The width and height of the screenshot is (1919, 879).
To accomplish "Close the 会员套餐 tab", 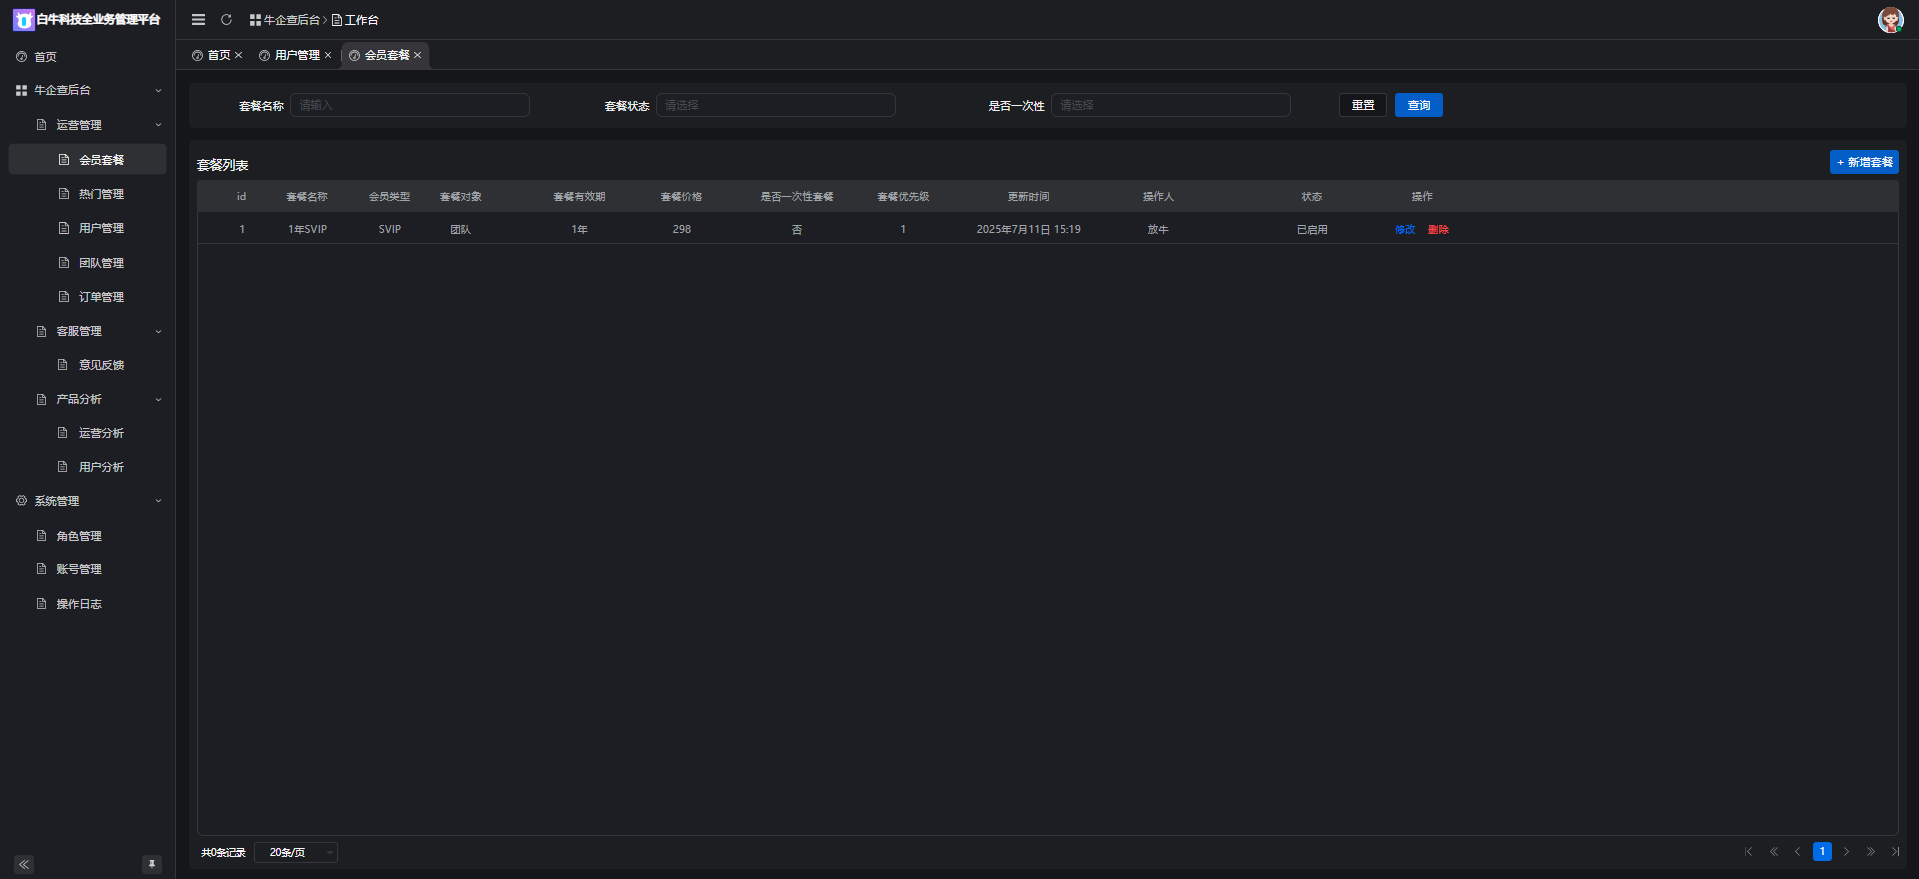I will pyautogui.click(x=418, y=55).
